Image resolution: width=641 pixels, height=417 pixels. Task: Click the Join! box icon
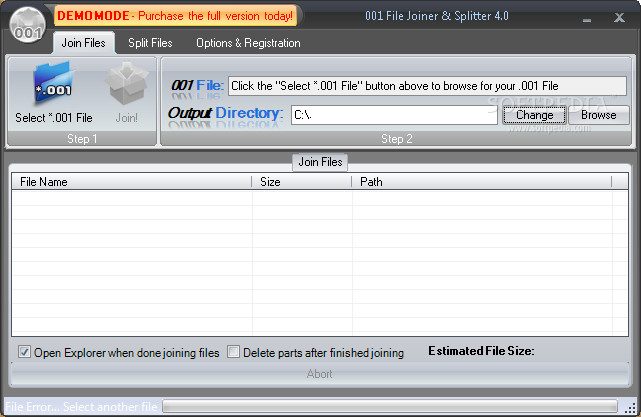click(x=127, y=84)
